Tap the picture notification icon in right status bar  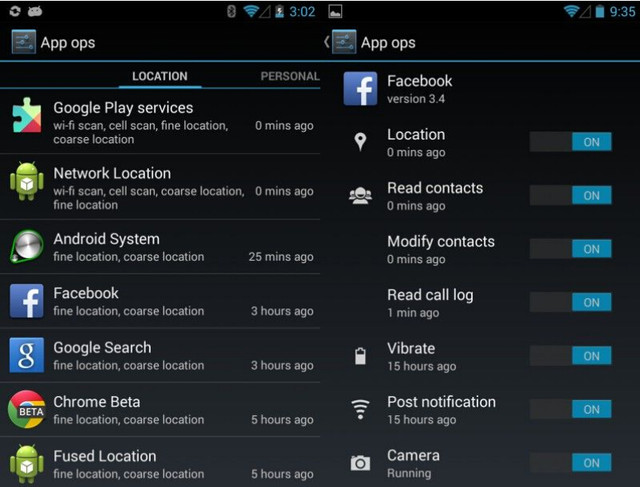pos(335,11)
